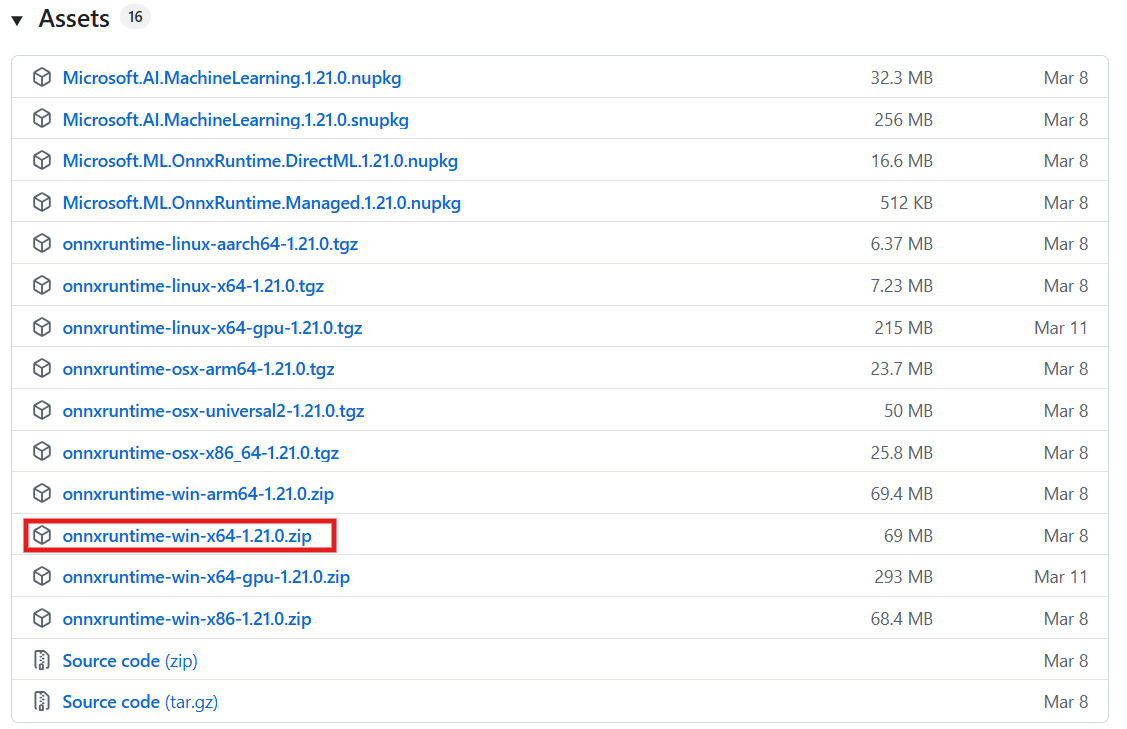
Task: Click the package icon beside Microsoft.ML.OnnxRuntime.DirectML.1.21.0.nupkg
Action: pyautogui.click(x=41, y=160)
